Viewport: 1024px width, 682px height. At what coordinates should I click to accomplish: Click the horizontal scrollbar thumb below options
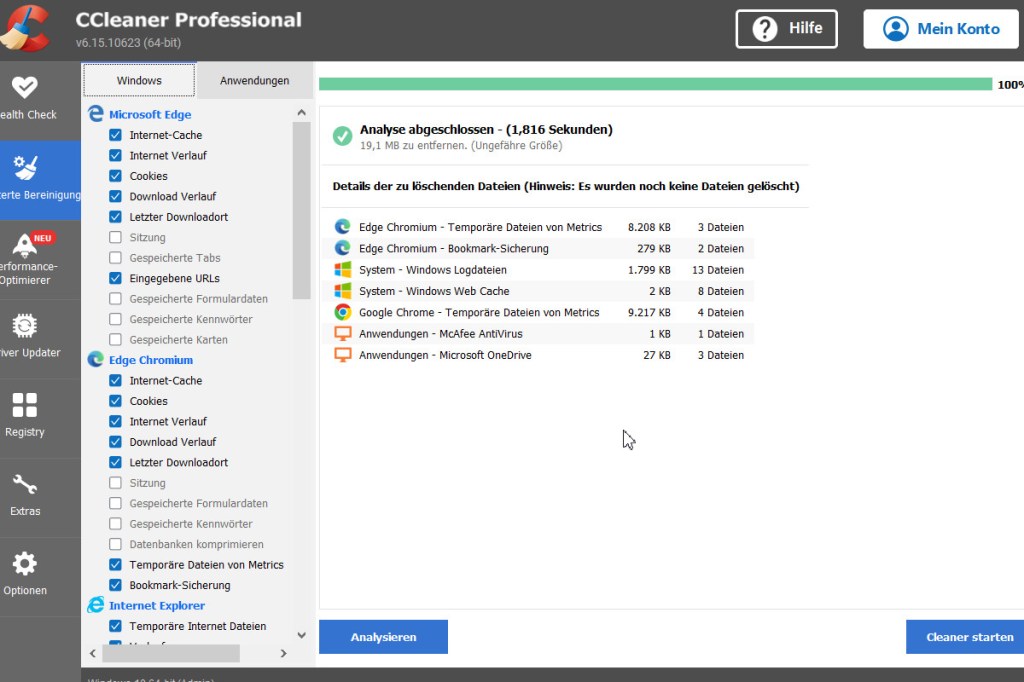click(x=171, y=653)
